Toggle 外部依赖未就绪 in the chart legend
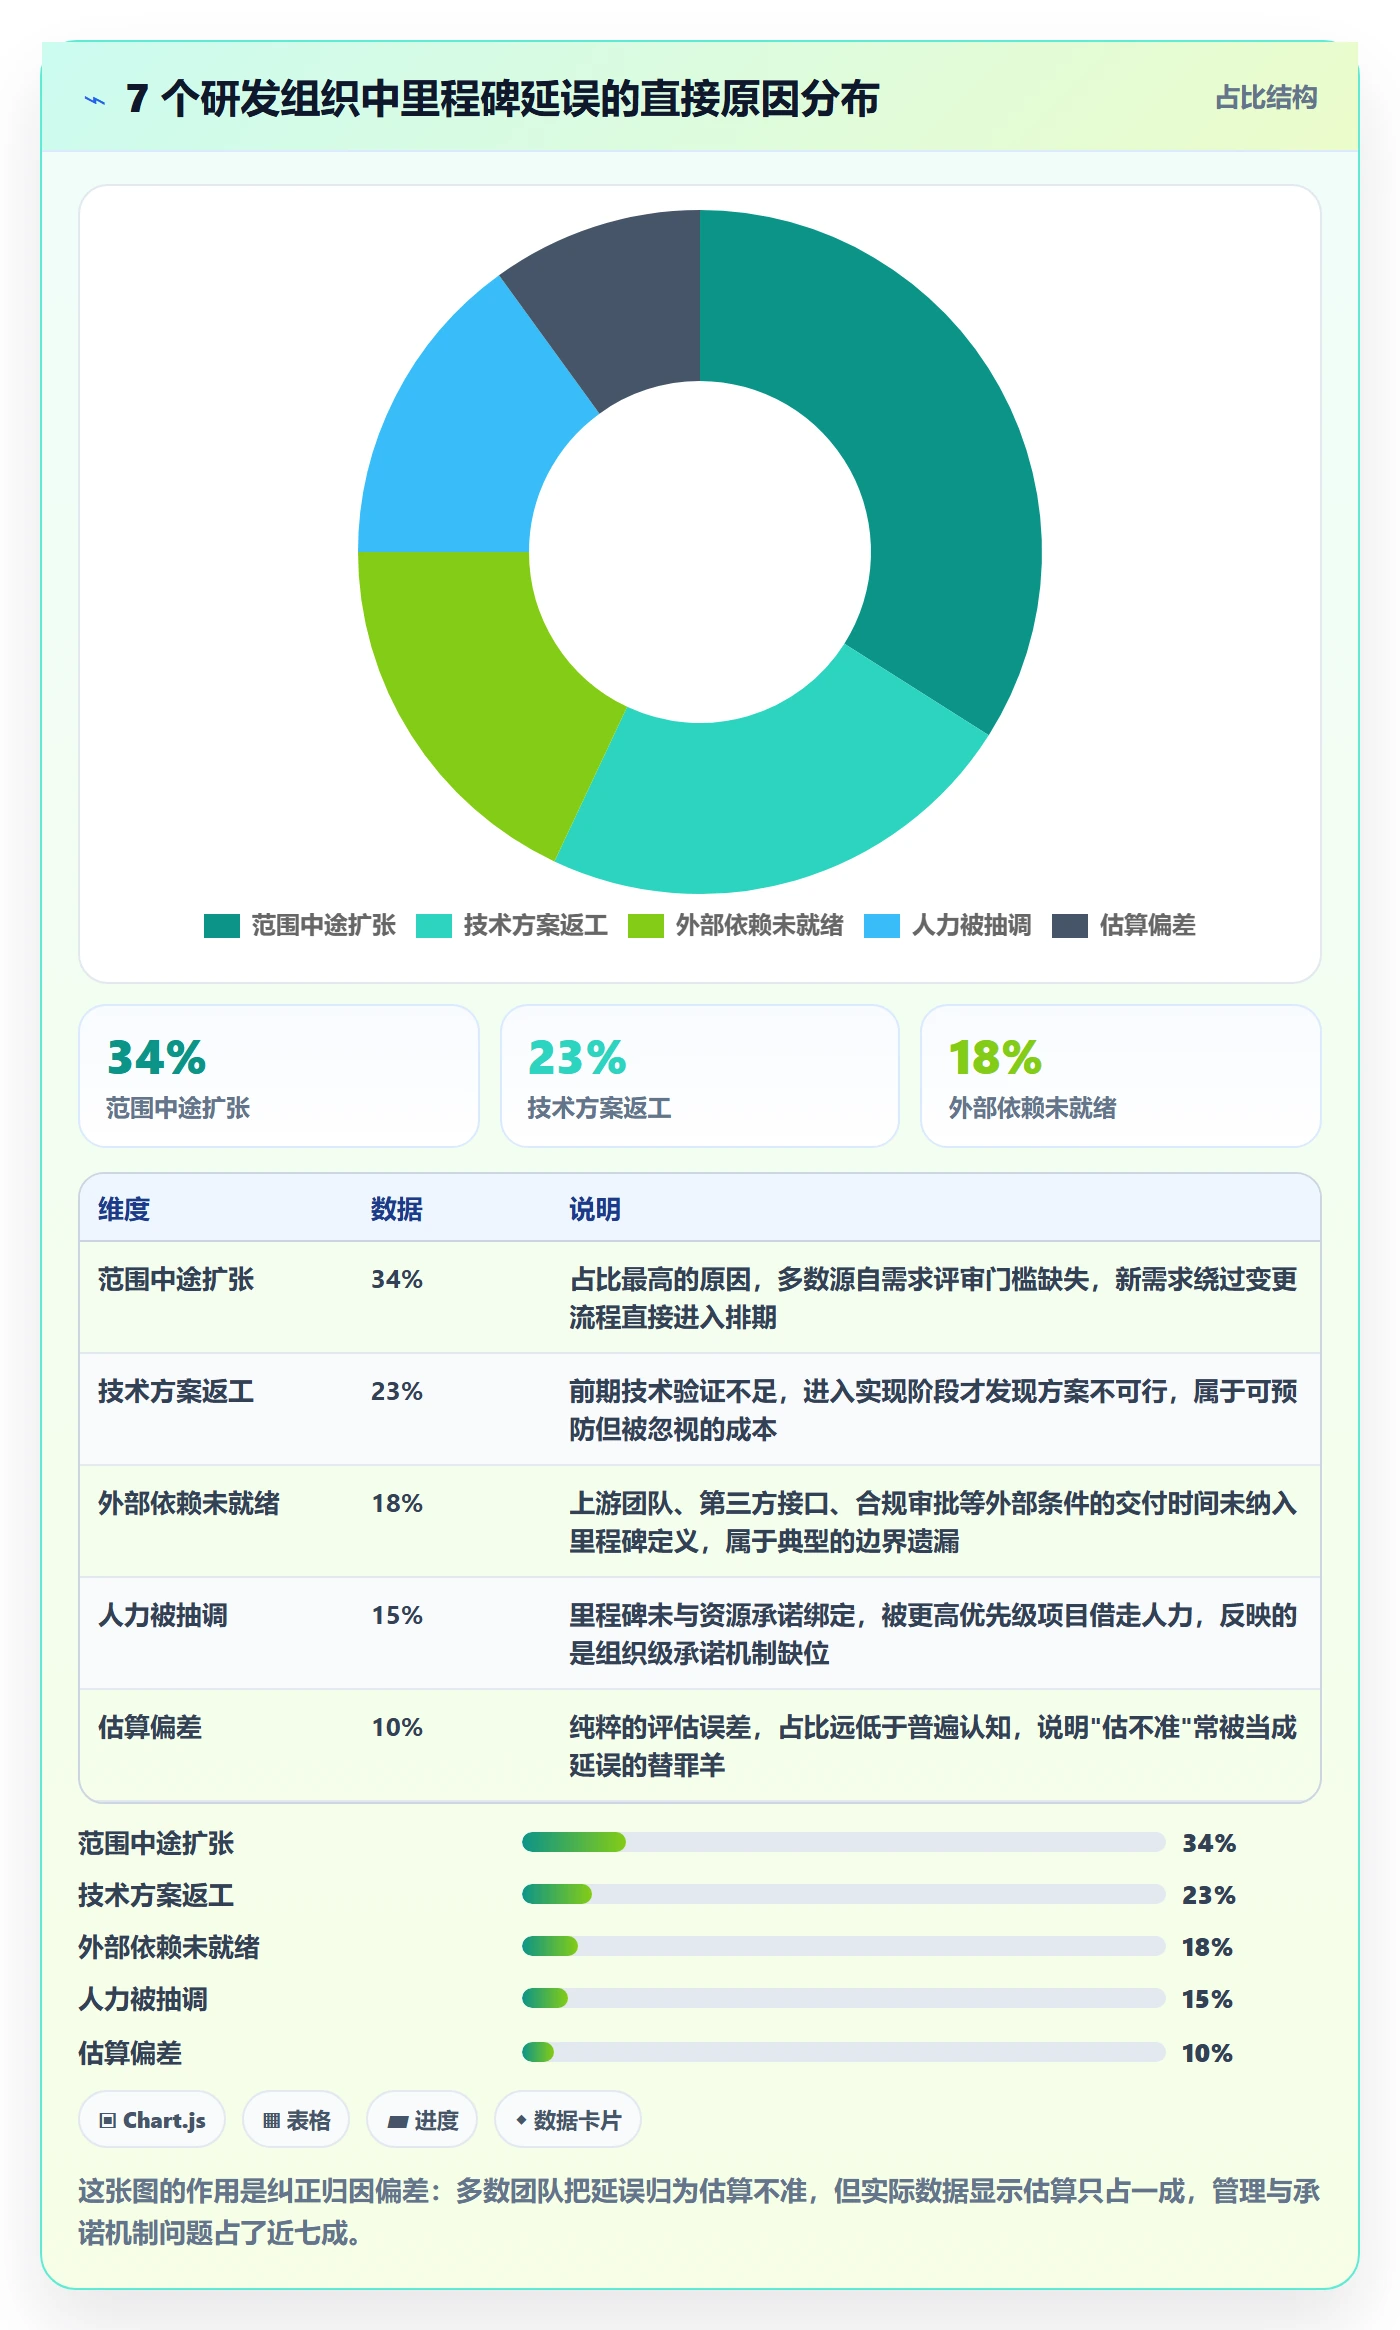 point(736,925)
